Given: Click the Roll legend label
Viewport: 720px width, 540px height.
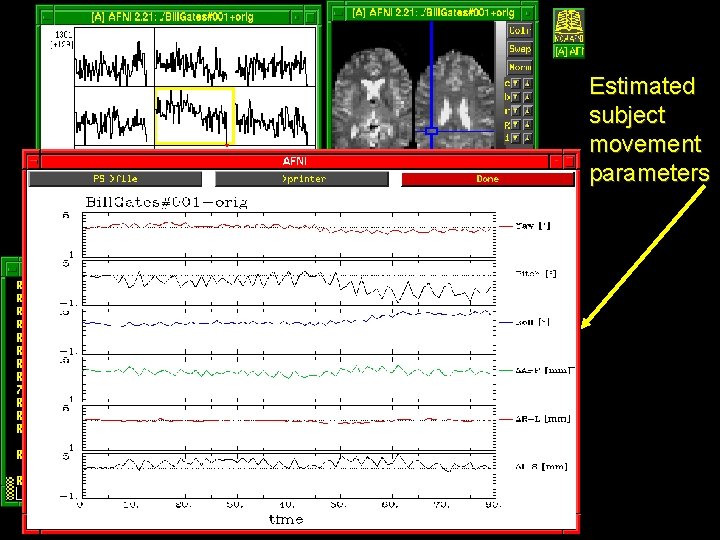Looking at the screenshot, I should (x=533, y=322).
